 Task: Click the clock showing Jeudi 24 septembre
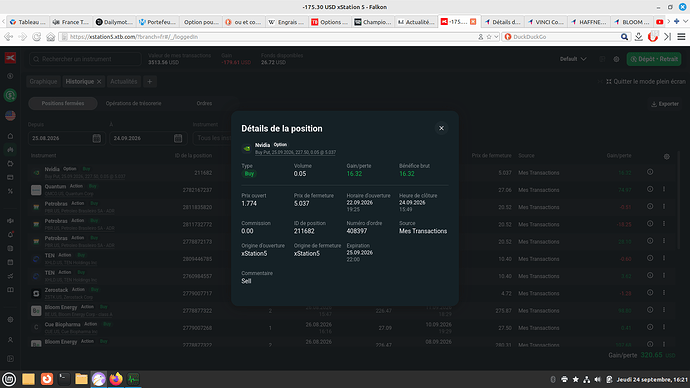[652, 379]
